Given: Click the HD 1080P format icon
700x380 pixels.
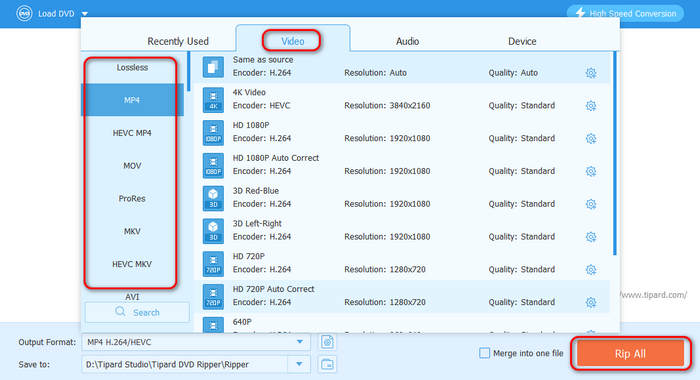Looking at the screenshot, I should pyautogui.click(x=213, y=133).
